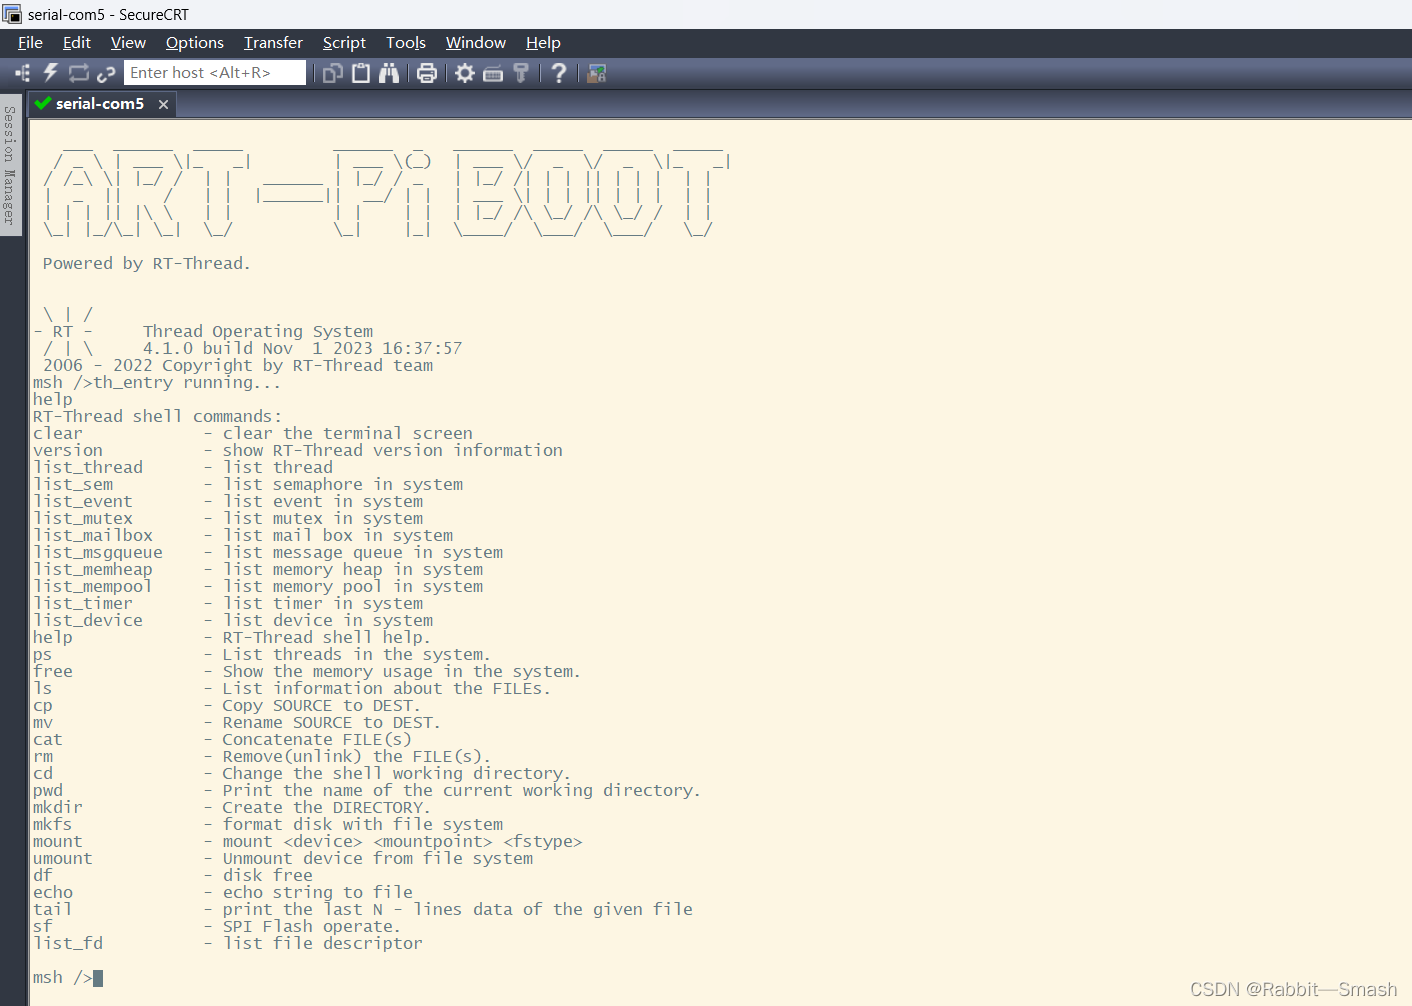This screenshot has height=1006, width=1412.
Task: Click the Print toolbar icon
Action: [427, 73]
